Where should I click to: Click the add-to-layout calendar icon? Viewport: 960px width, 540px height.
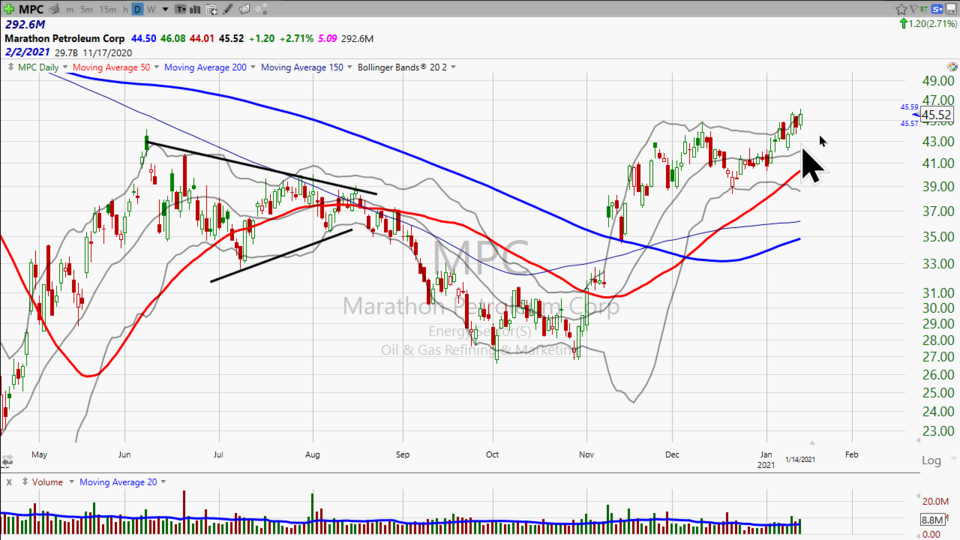point(211,9)
